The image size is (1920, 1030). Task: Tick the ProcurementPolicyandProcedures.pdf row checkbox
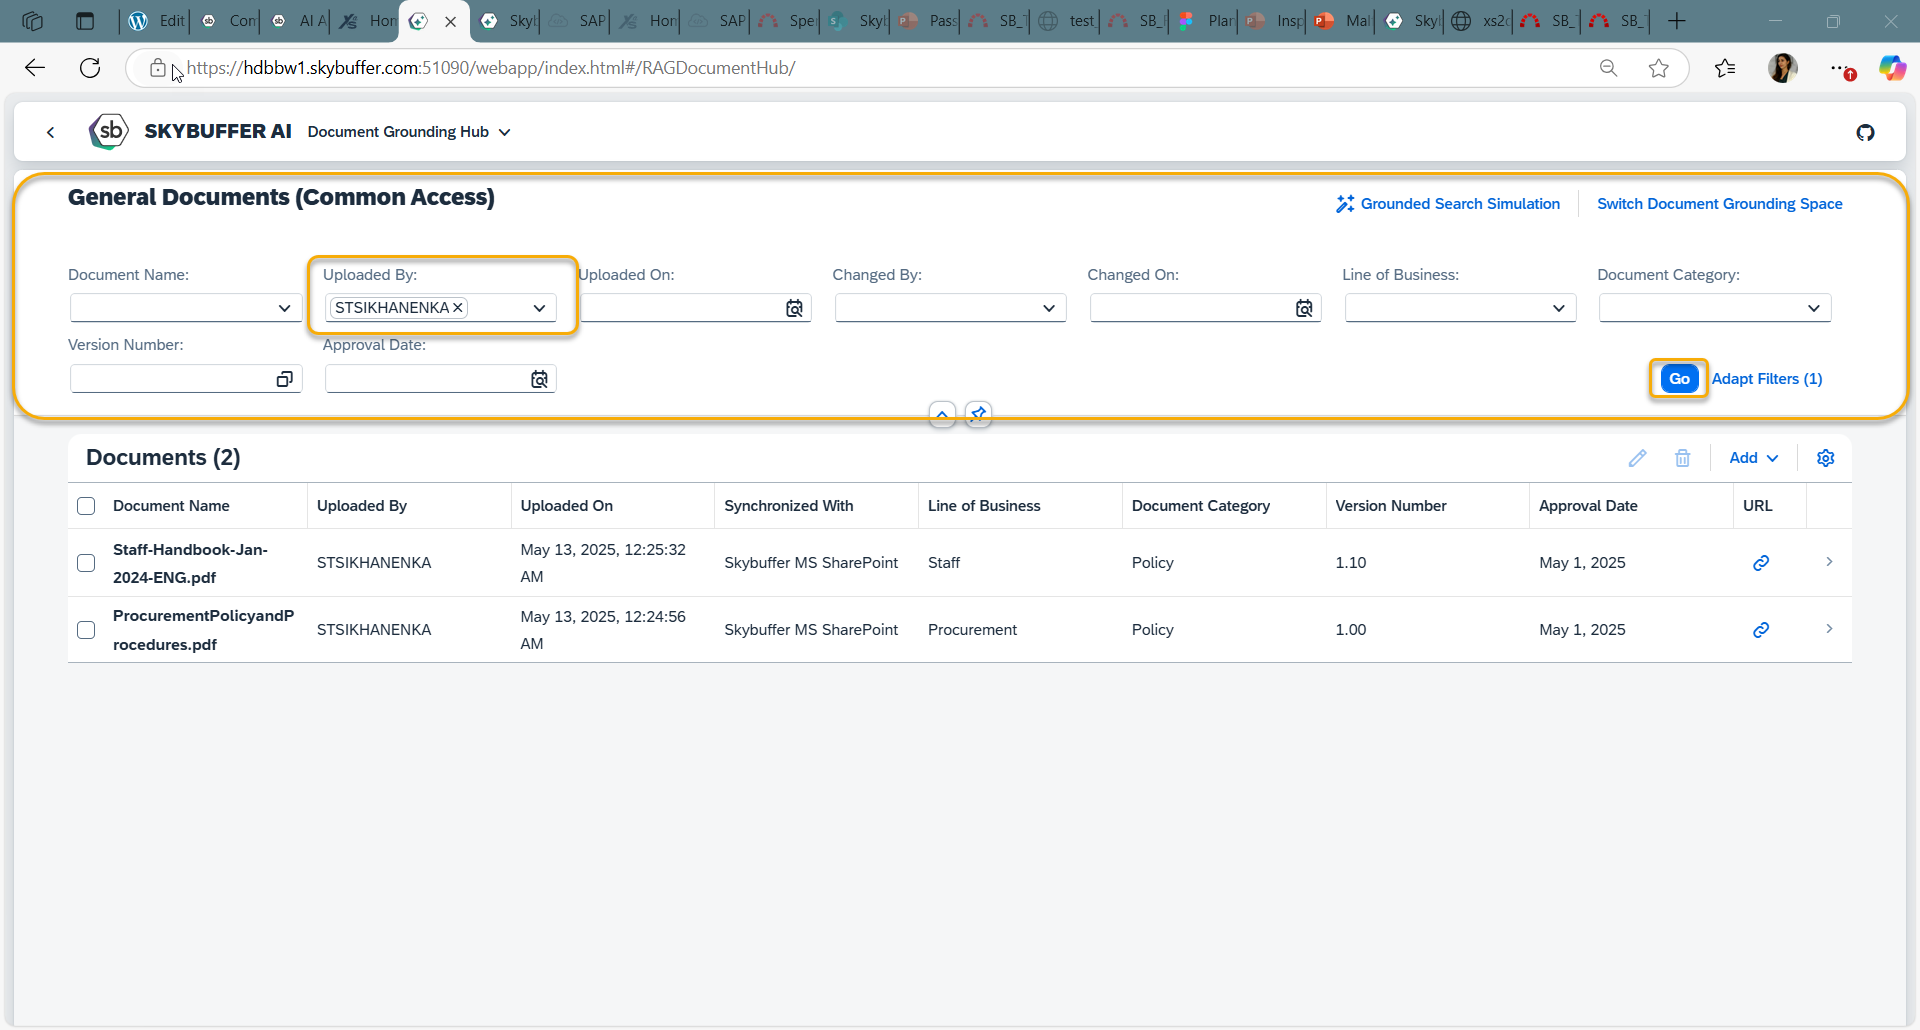click(x=86, y=630)
